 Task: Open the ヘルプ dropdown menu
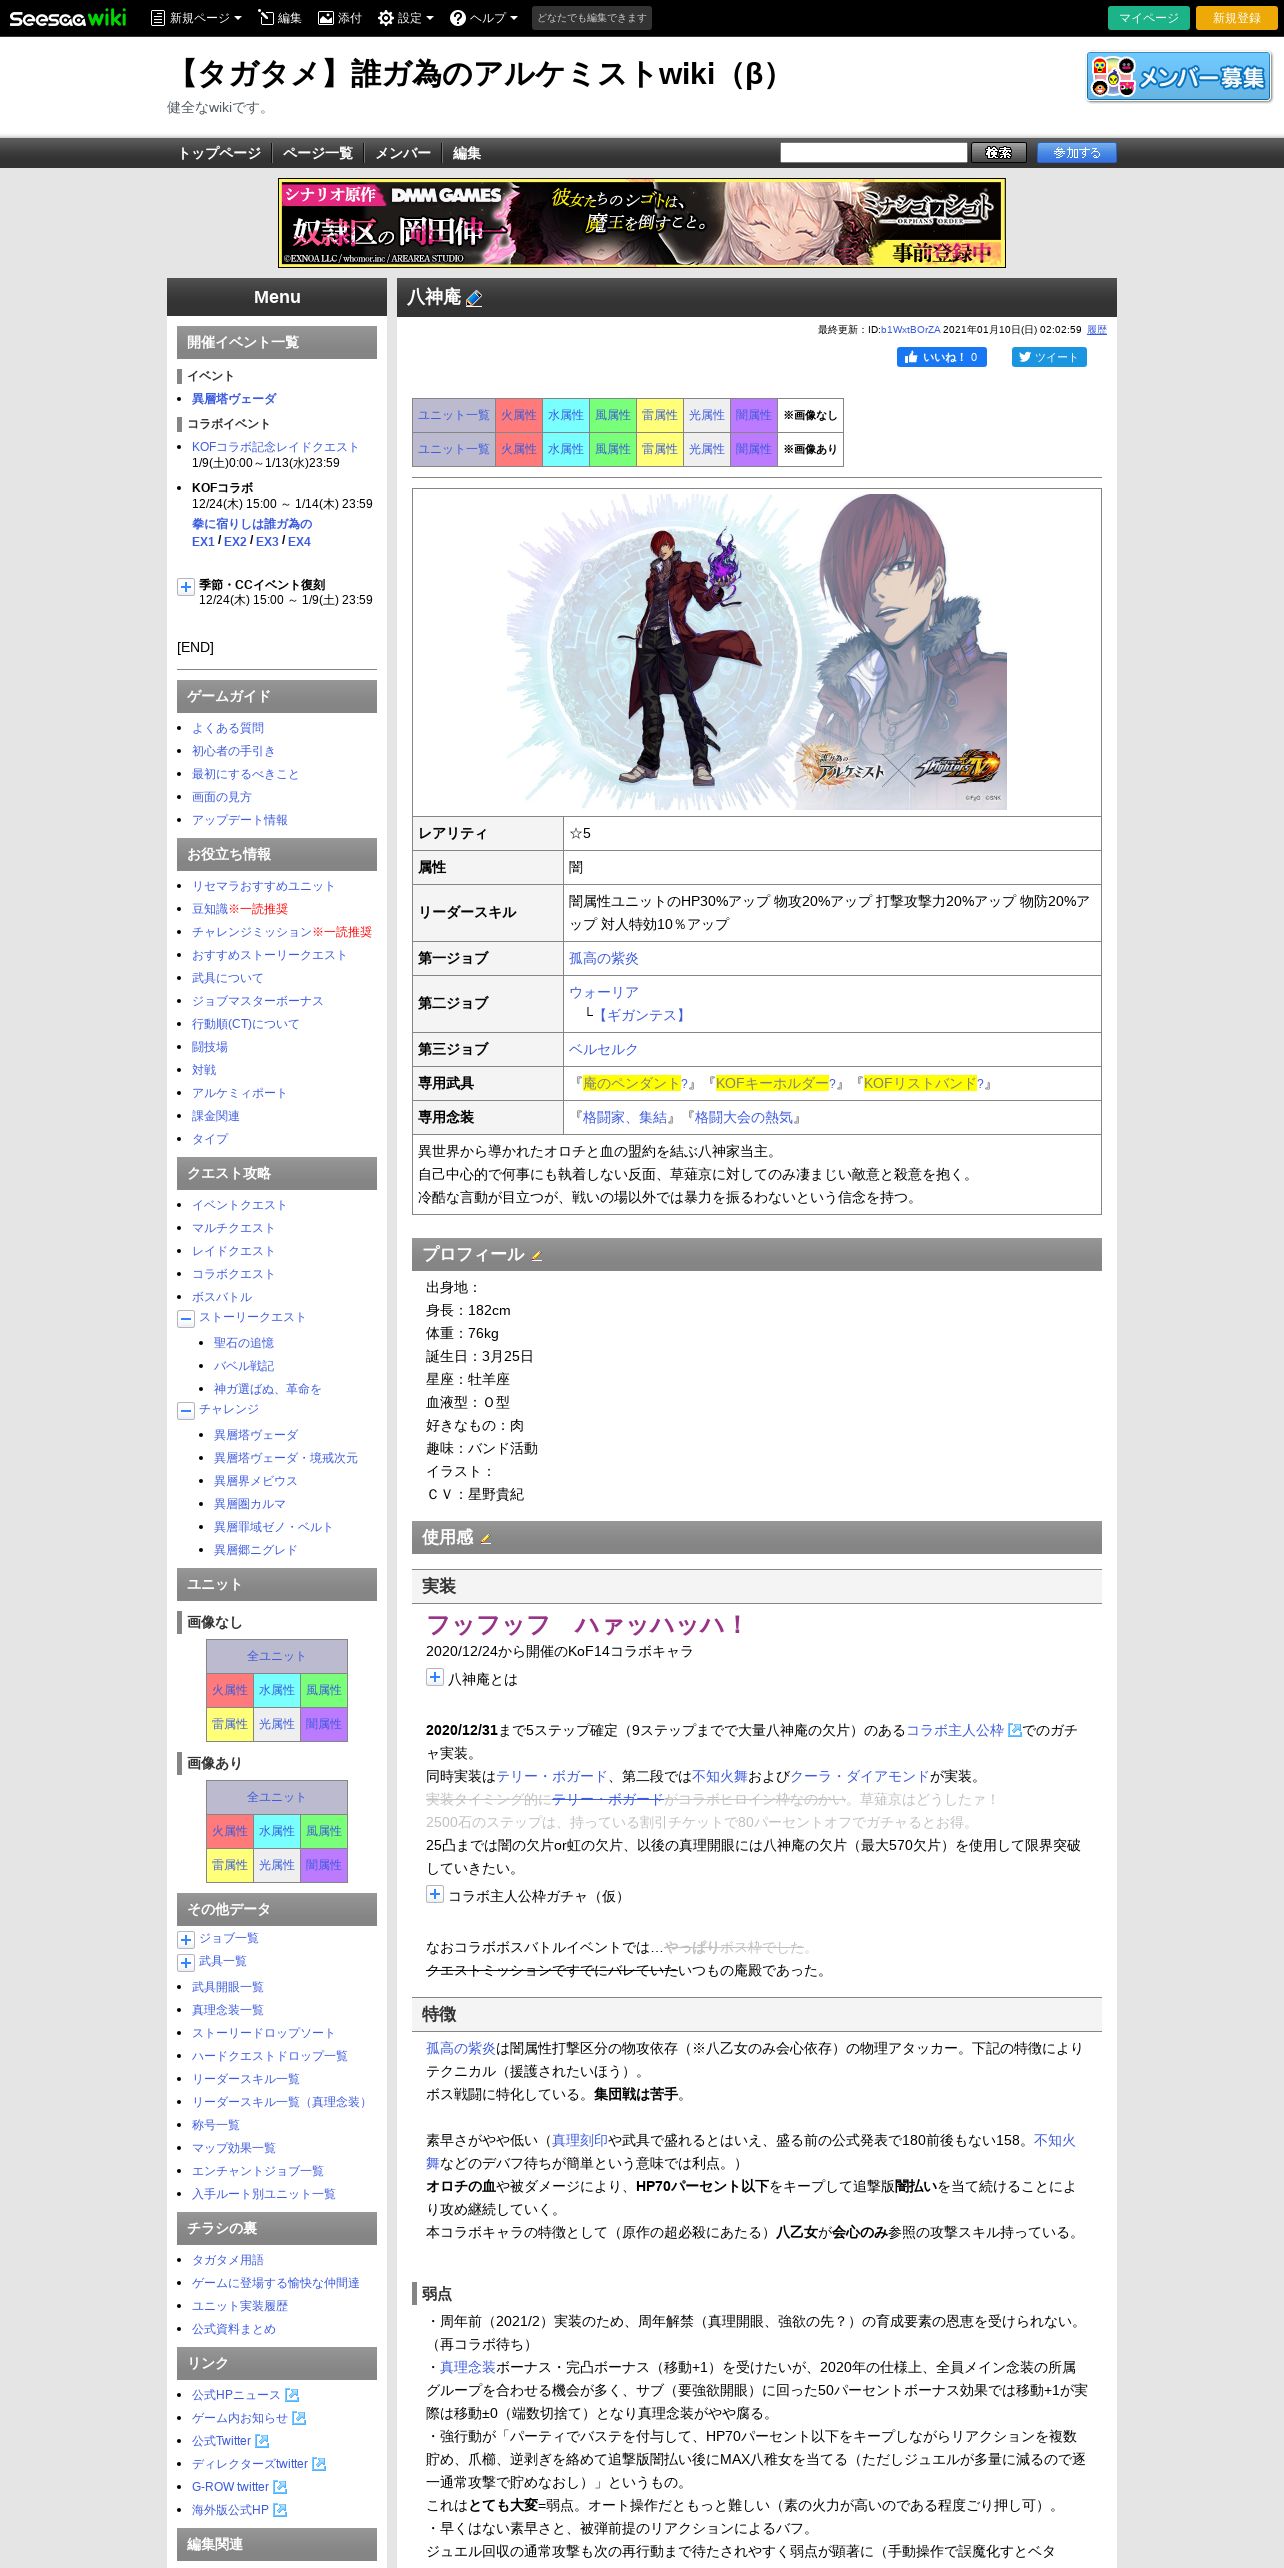tap(484, 18)
